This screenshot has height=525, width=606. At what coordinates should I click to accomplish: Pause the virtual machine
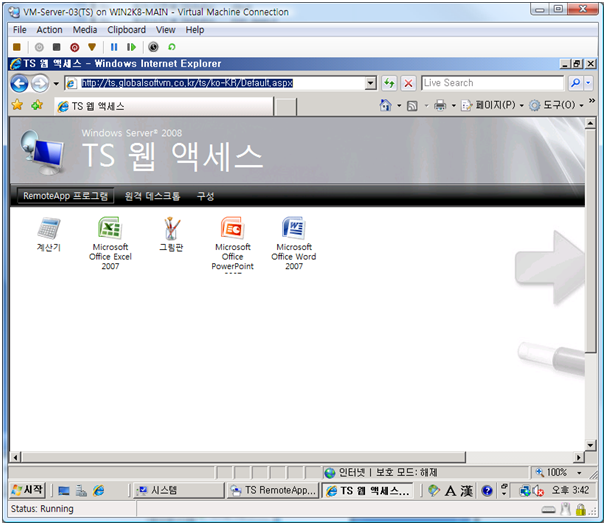click(x=114, y=47)
